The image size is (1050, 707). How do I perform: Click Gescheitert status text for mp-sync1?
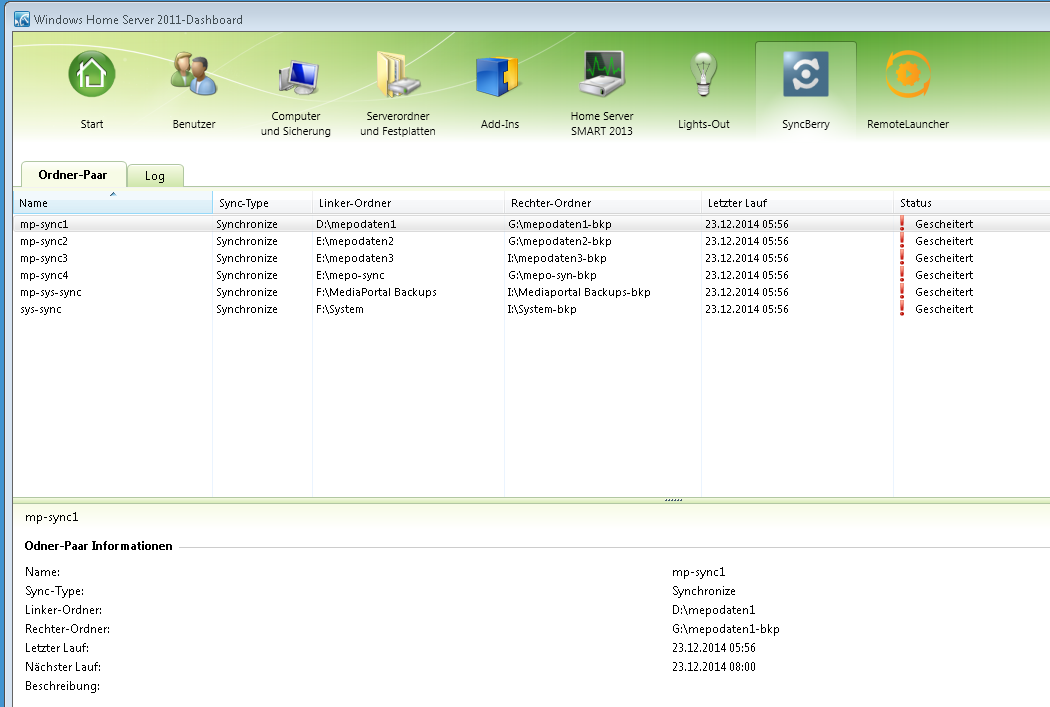[944, 224]
